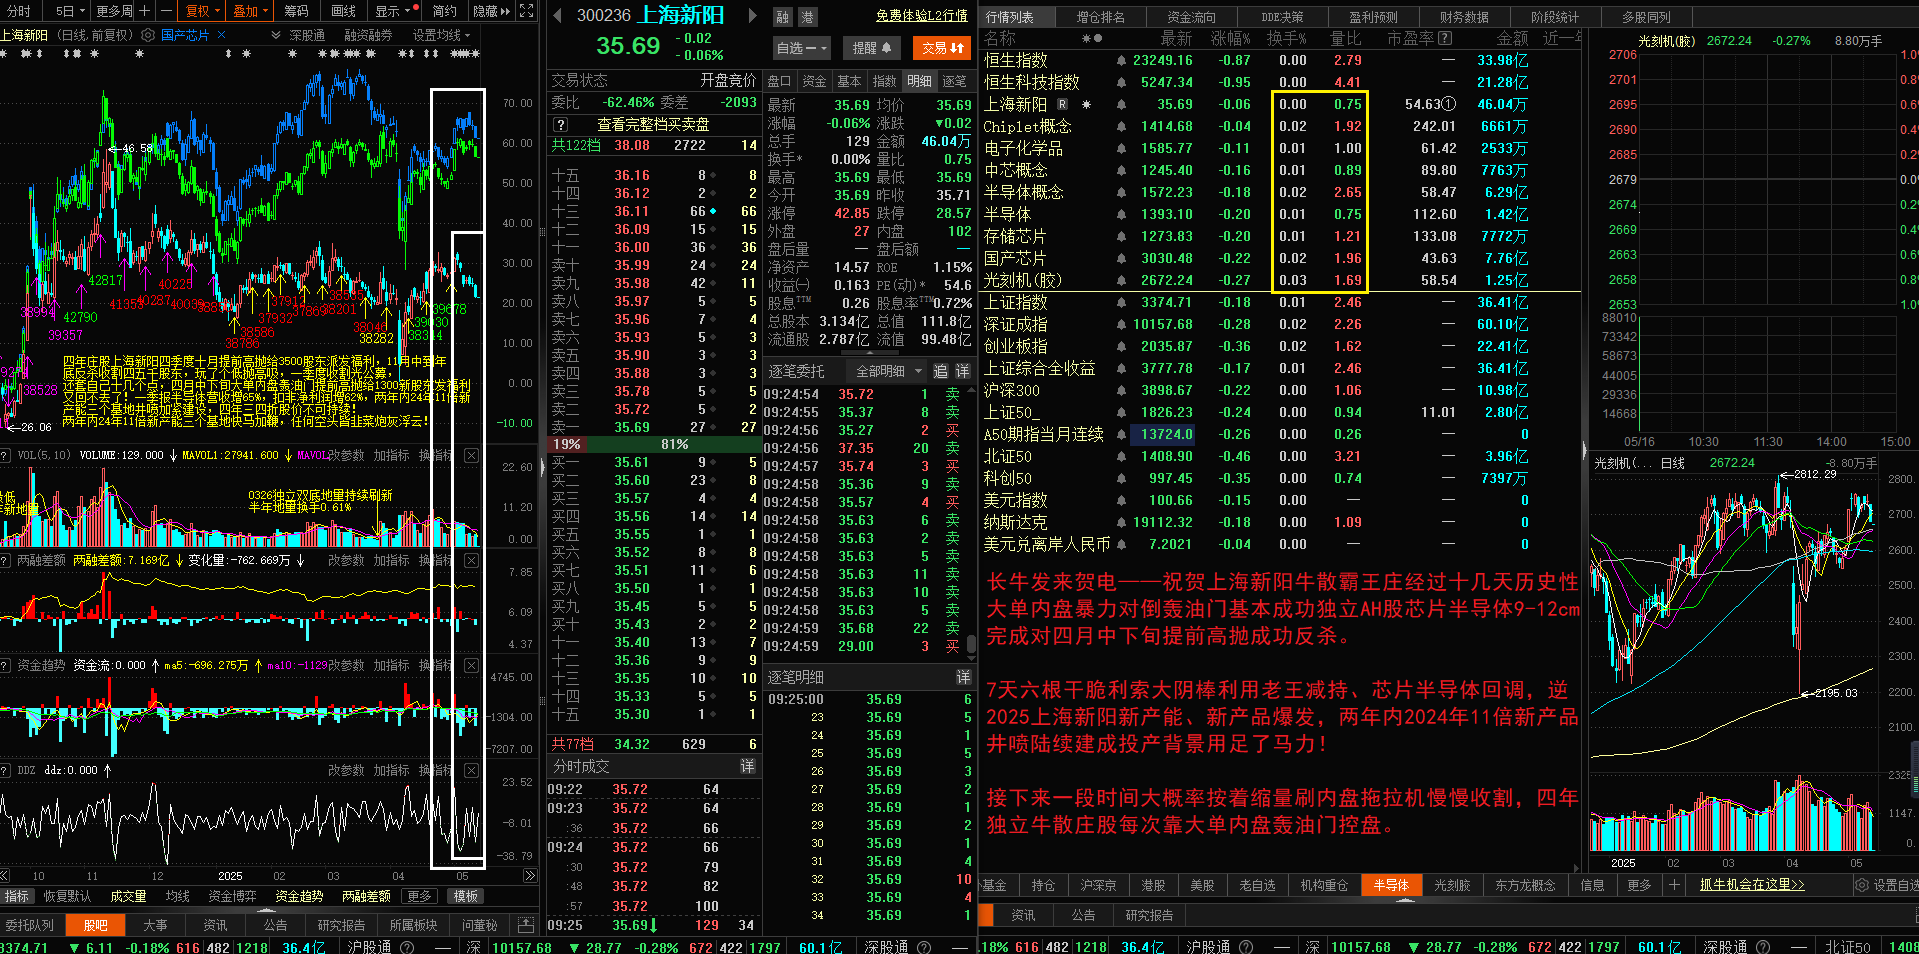The image size is (1919, 954).
Task: Close the VOL indicator panel
Action: click(x=471, y=455)
